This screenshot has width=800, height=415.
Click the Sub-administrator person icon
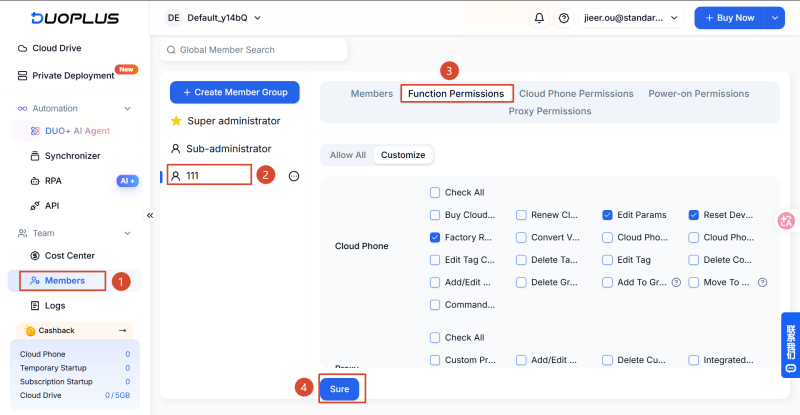click(176, 149)
